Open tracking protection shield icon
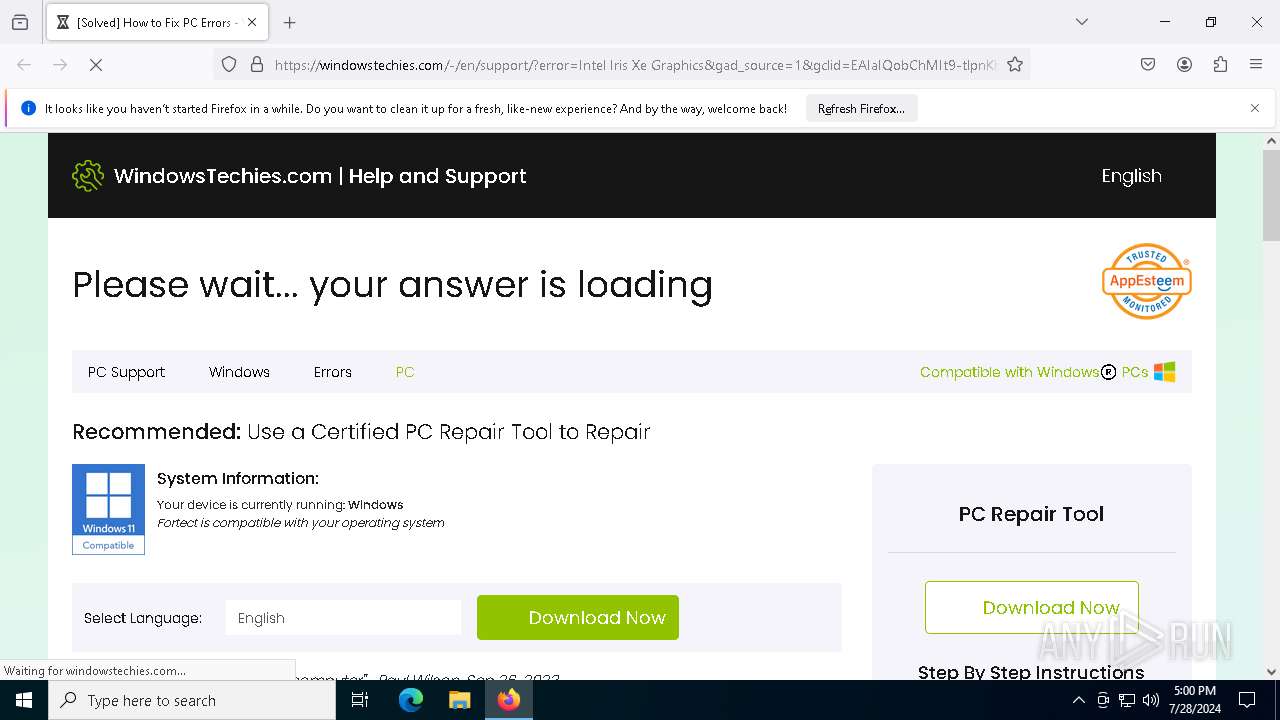The image size is (1280, 720). [229, 64]
